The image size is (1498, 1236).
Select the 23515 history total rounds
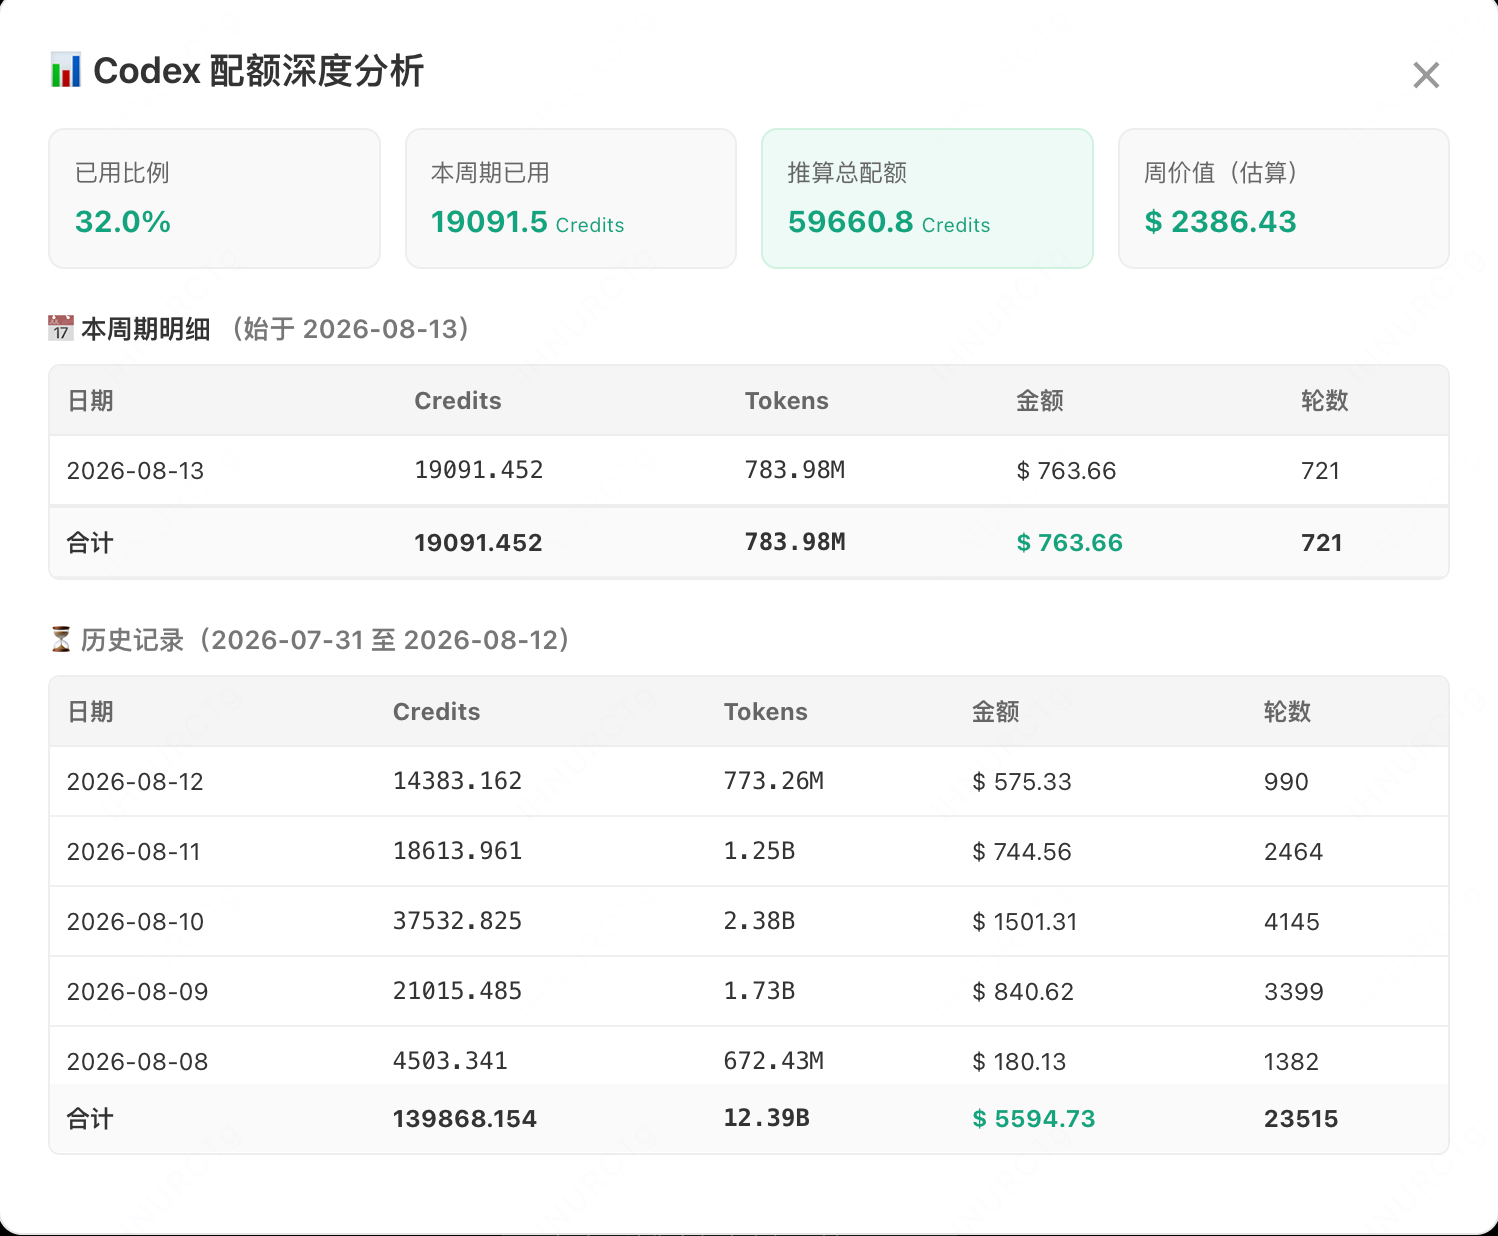point(1301,1119)
